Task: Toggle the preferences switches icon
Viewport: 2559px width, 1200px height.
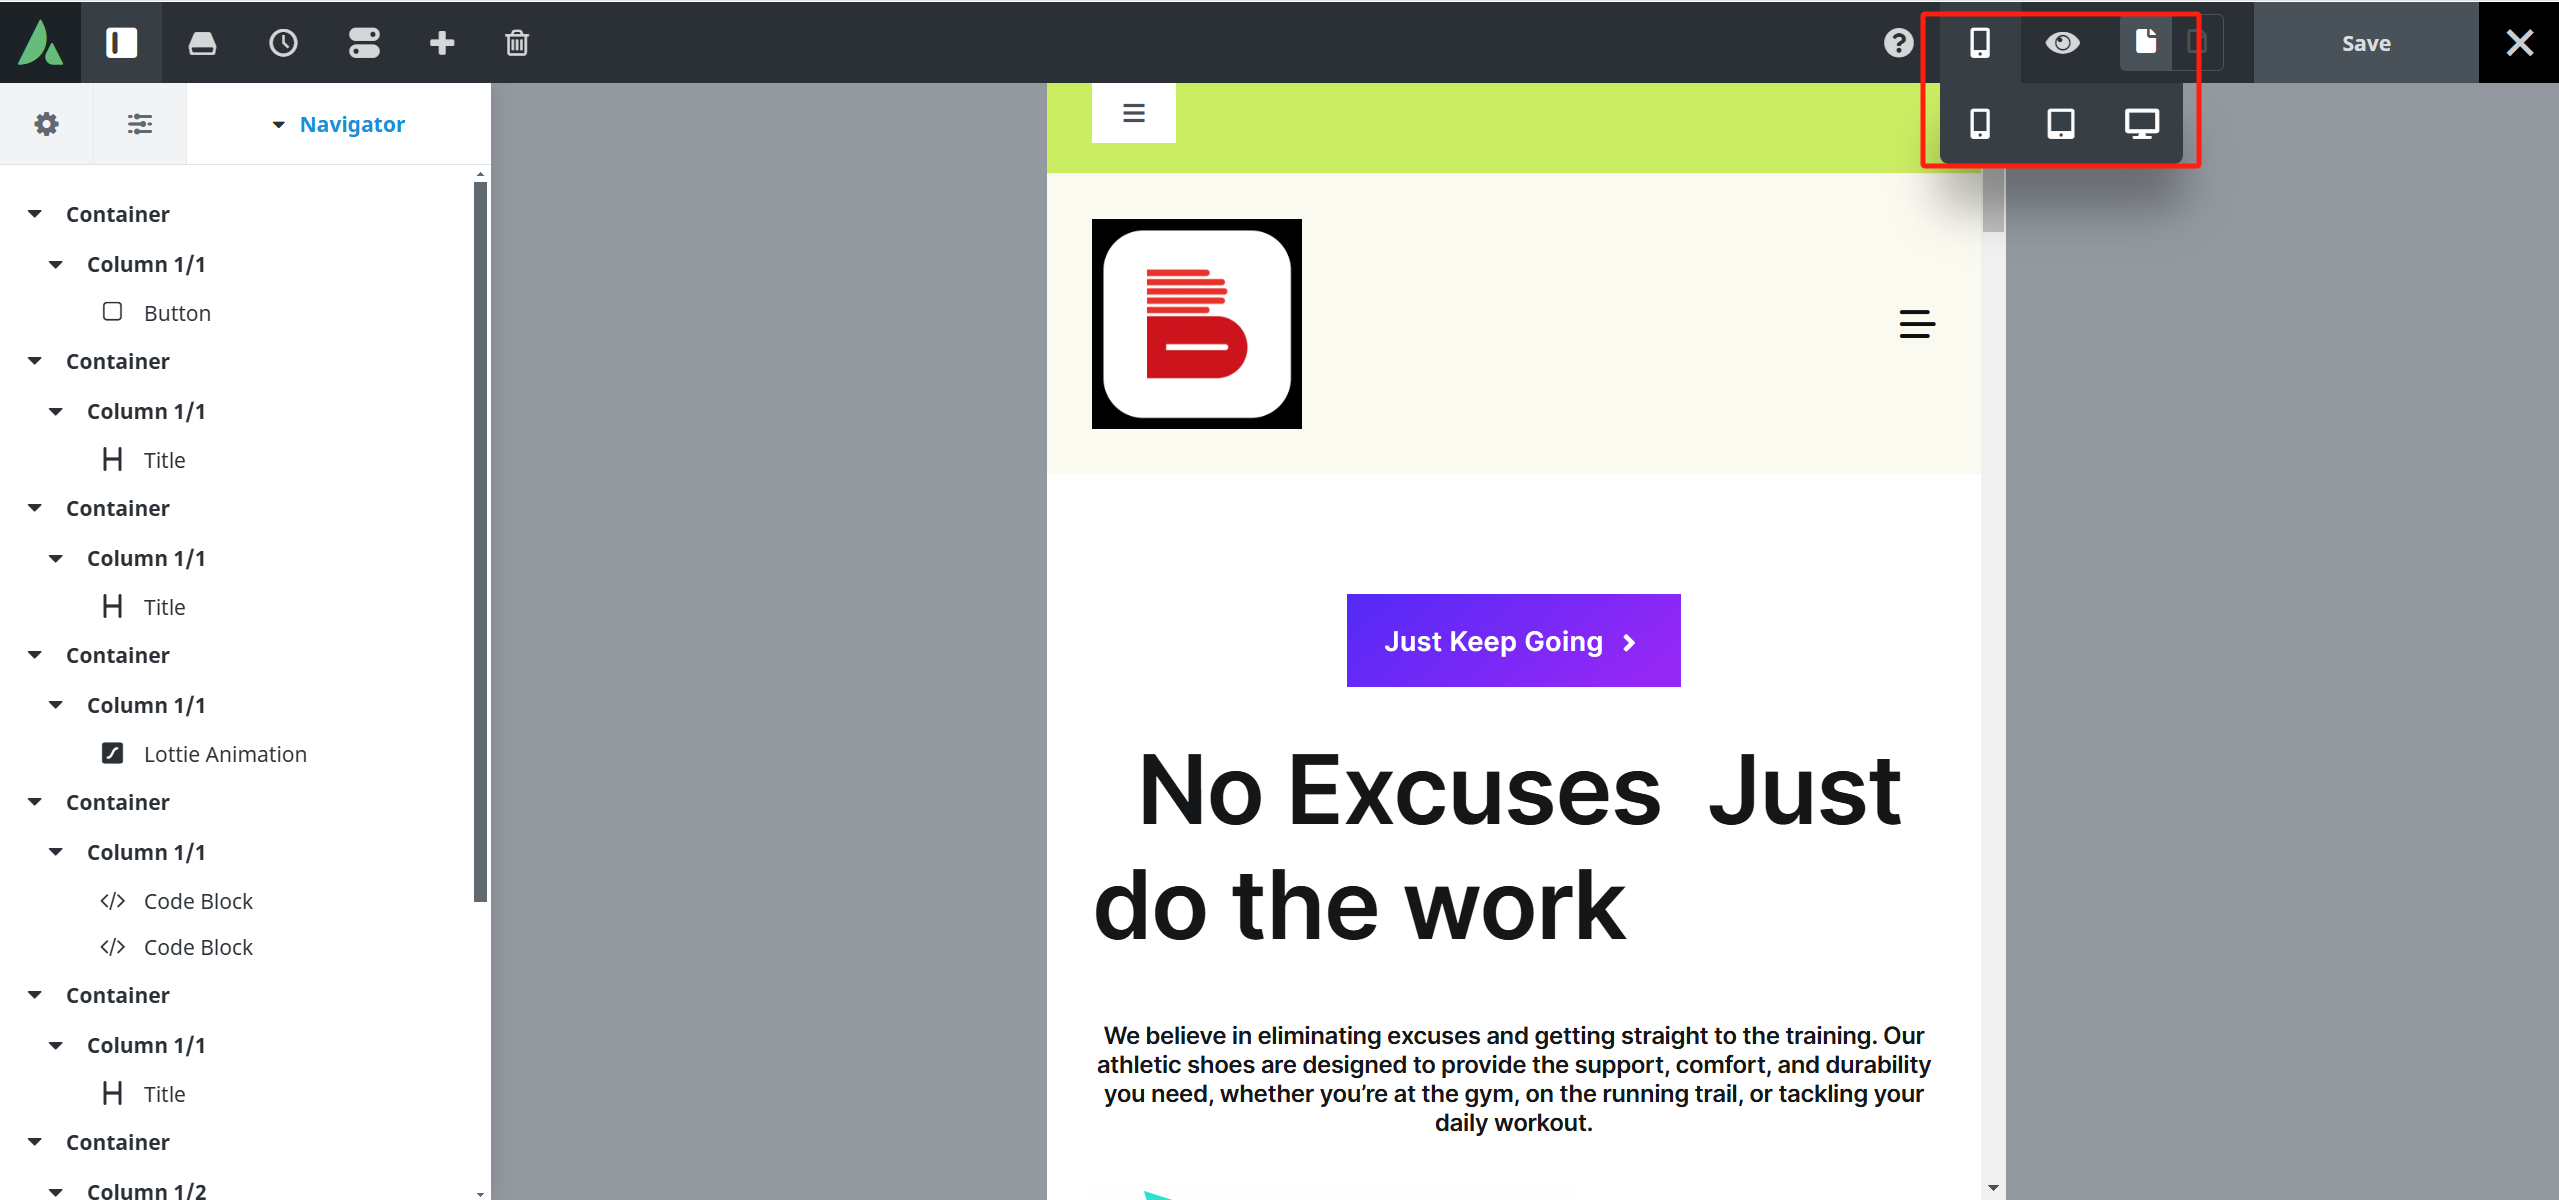Action: coord(364,42)
